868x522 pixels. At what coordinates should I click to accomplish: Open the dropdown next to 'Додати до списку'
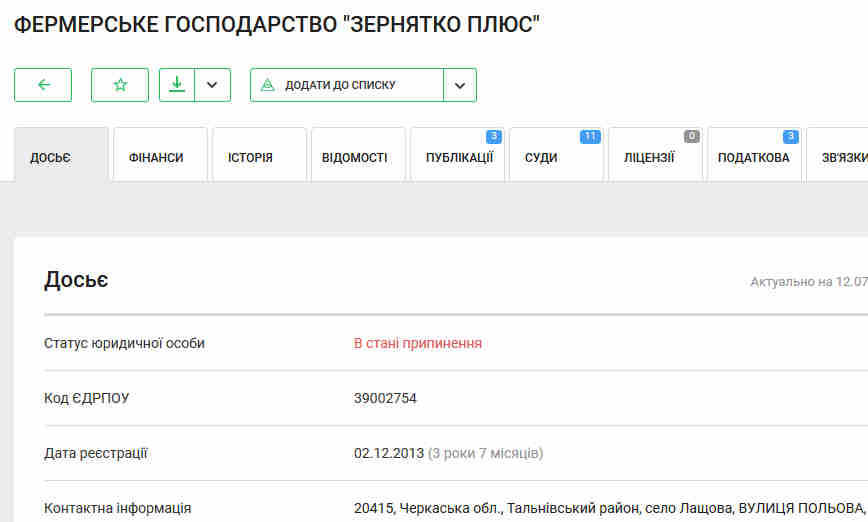pyautogui.click(x=460, y=85)
